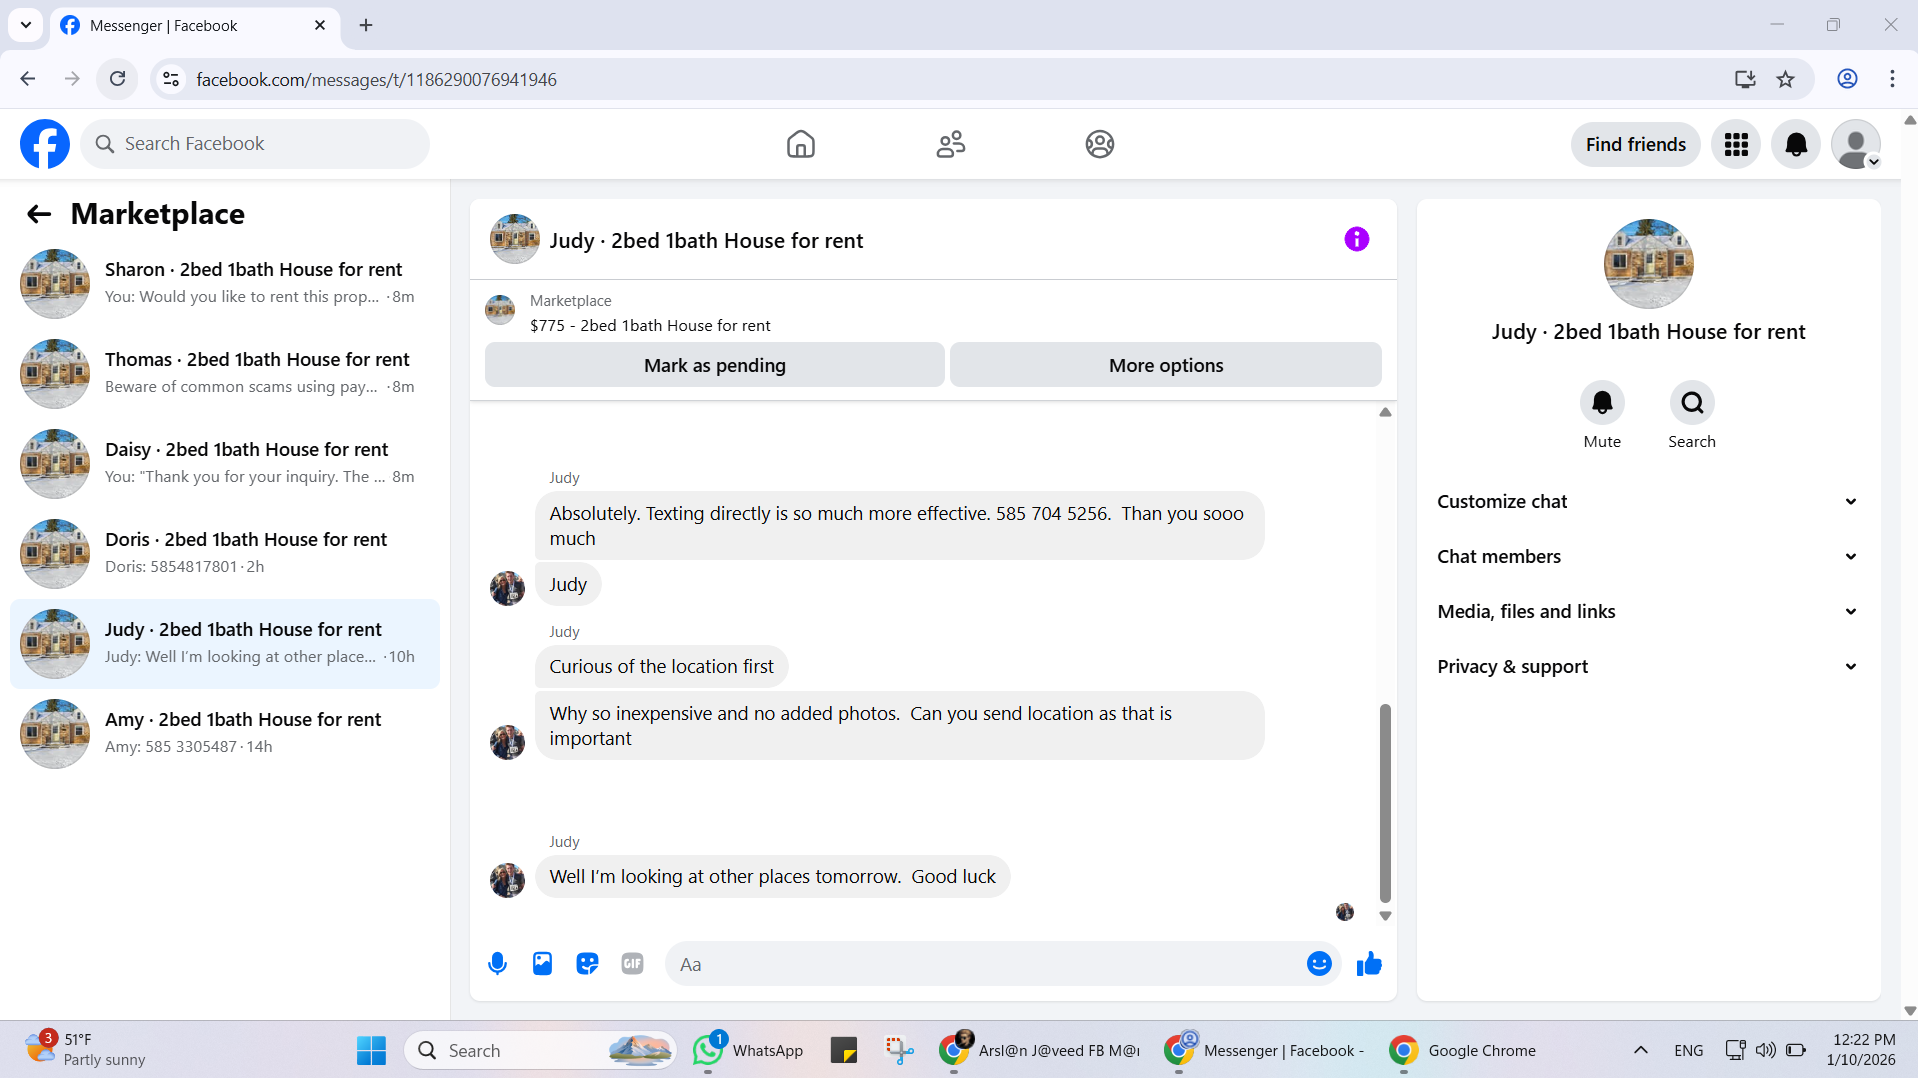Open a new browser tab
The height and width of the screenshot is (1078, 1918).
click(366, 25)
